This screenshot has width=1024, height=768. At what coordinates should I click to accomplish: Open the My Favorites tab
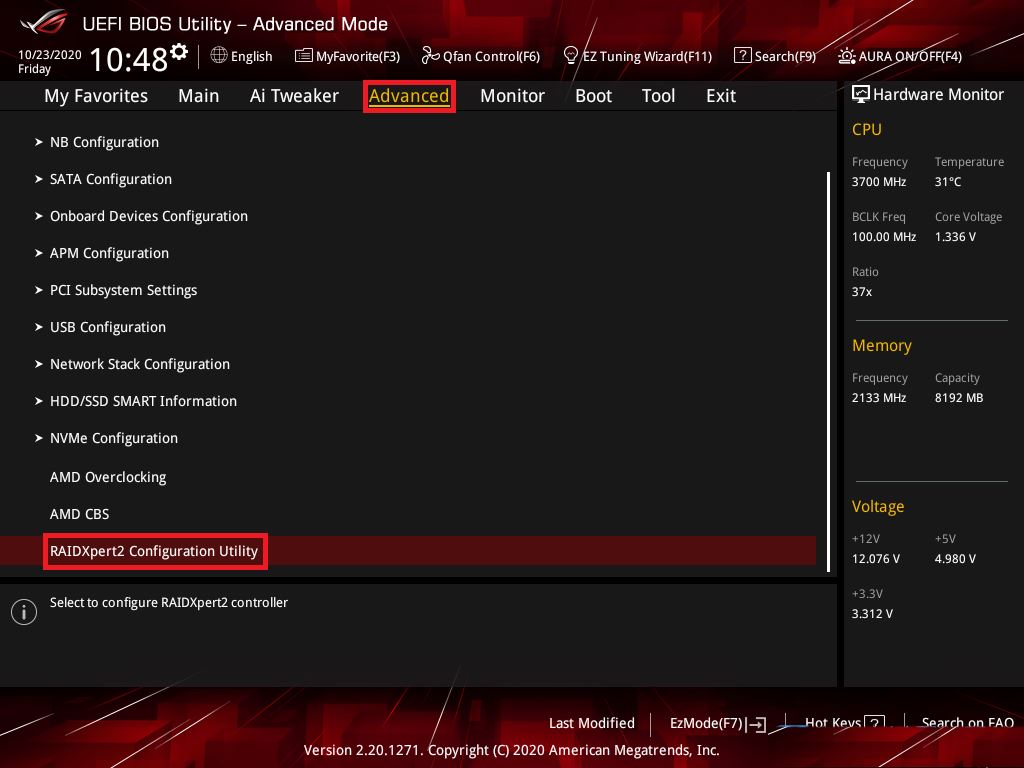pos(96,96)
